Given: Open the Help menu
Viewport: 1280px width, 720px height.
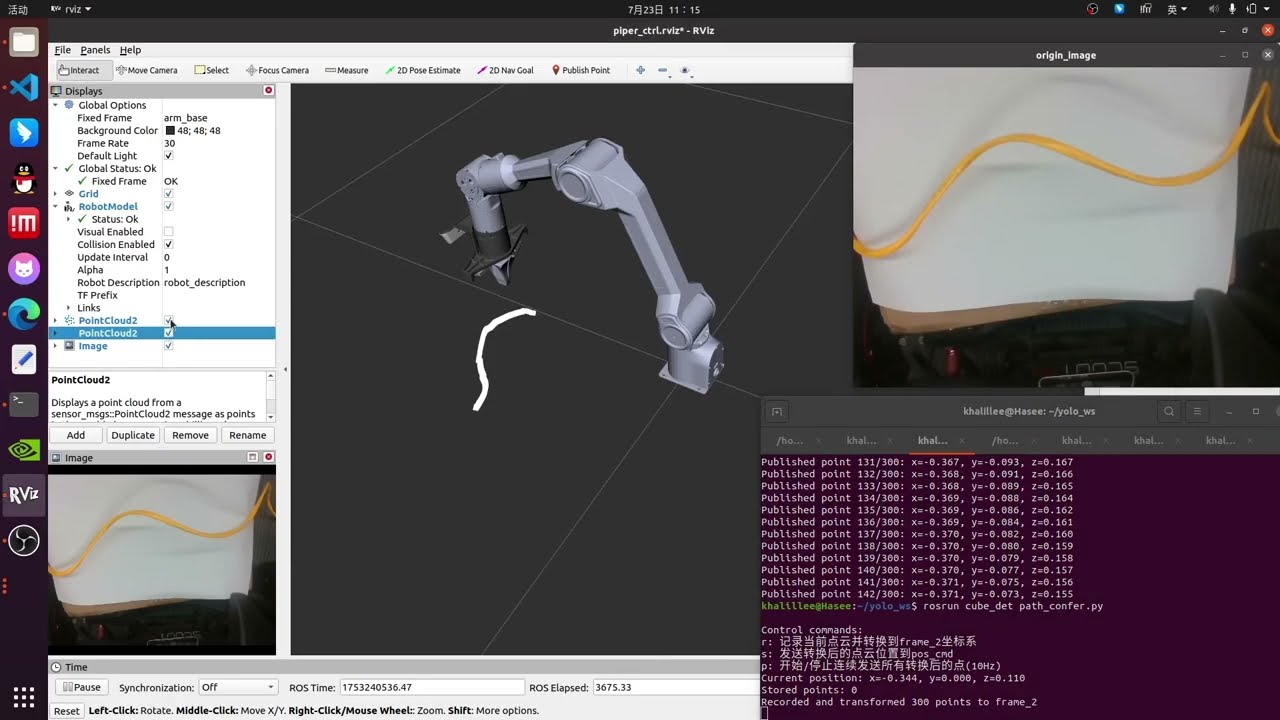Looking at the screenshot, I should tap(130, 50).
